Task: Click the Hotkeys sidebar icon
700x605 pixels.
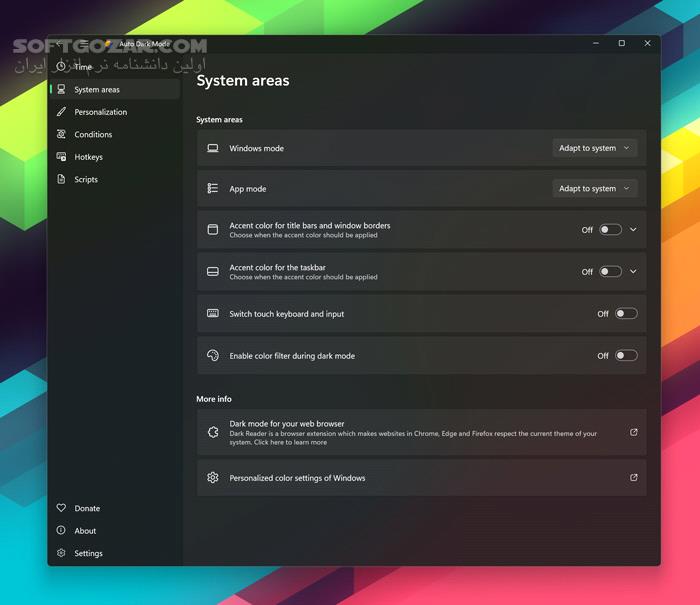Action: [61, 157]
